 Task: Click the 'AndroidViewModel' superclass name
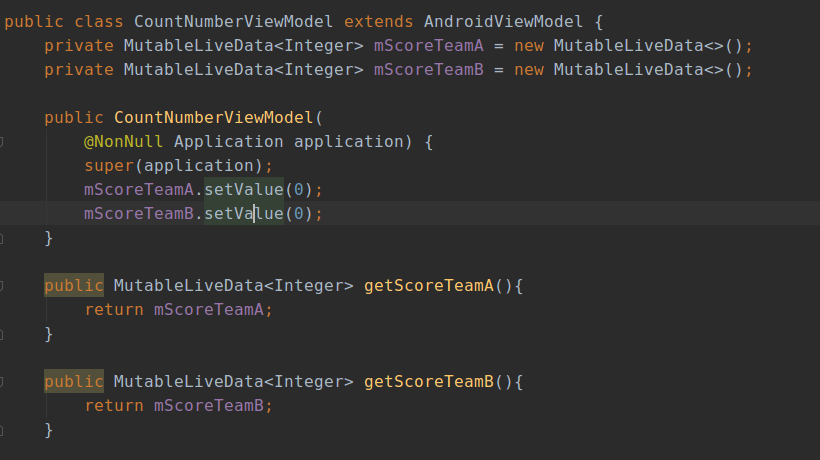click(x=503, y=22)
